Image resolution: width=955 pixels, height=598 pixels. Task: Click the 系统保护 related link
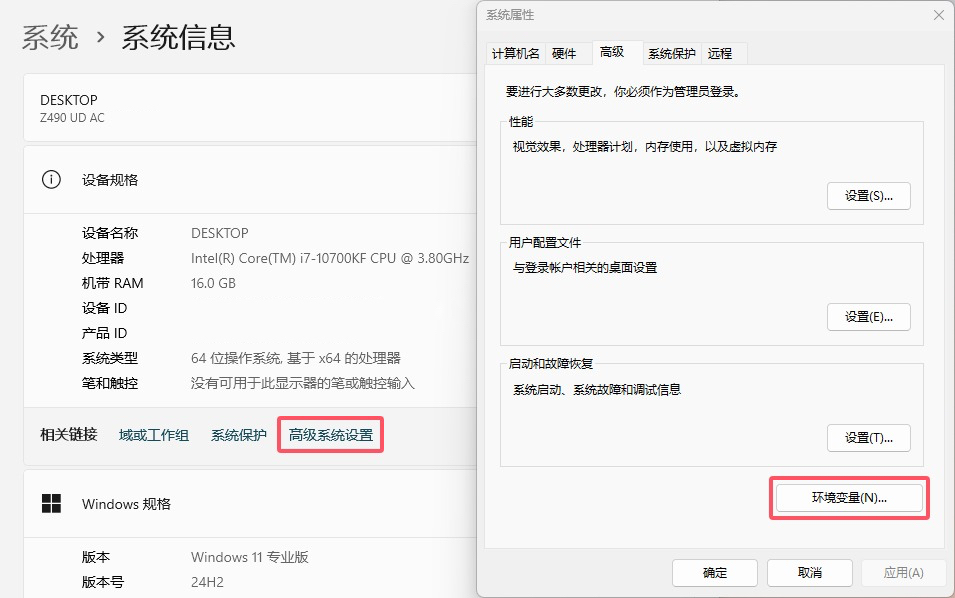239,435
